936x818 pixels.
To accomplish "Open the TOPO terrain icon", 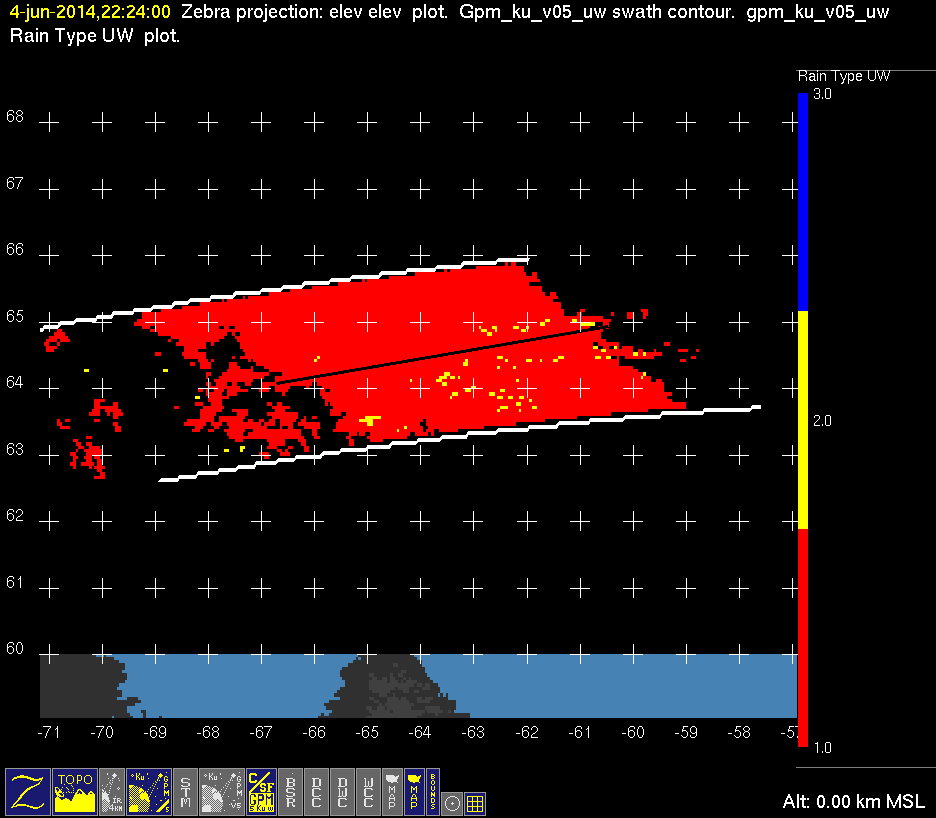I will (75, 791).
